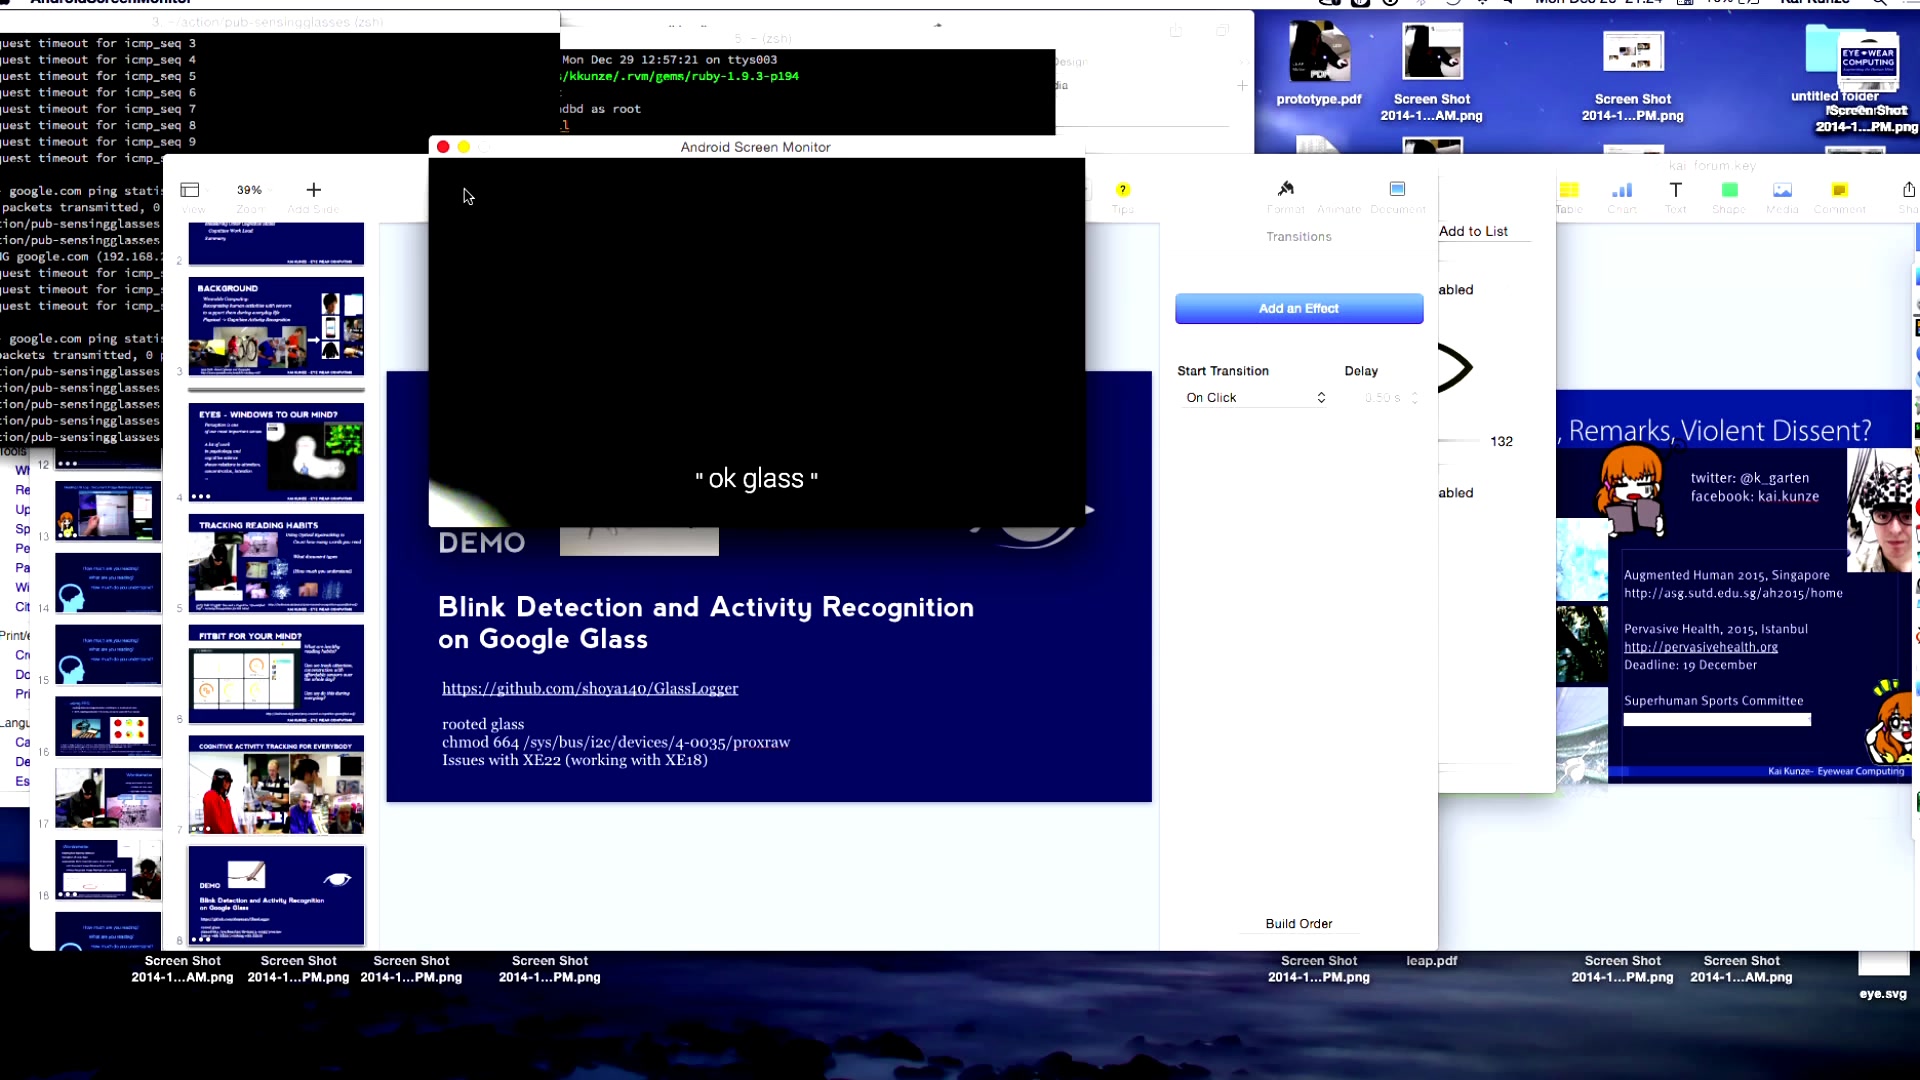The width and height of the screenshot is (1920, 1080).
Task: Click the slider beside value 132
Action: point(1460,441)
